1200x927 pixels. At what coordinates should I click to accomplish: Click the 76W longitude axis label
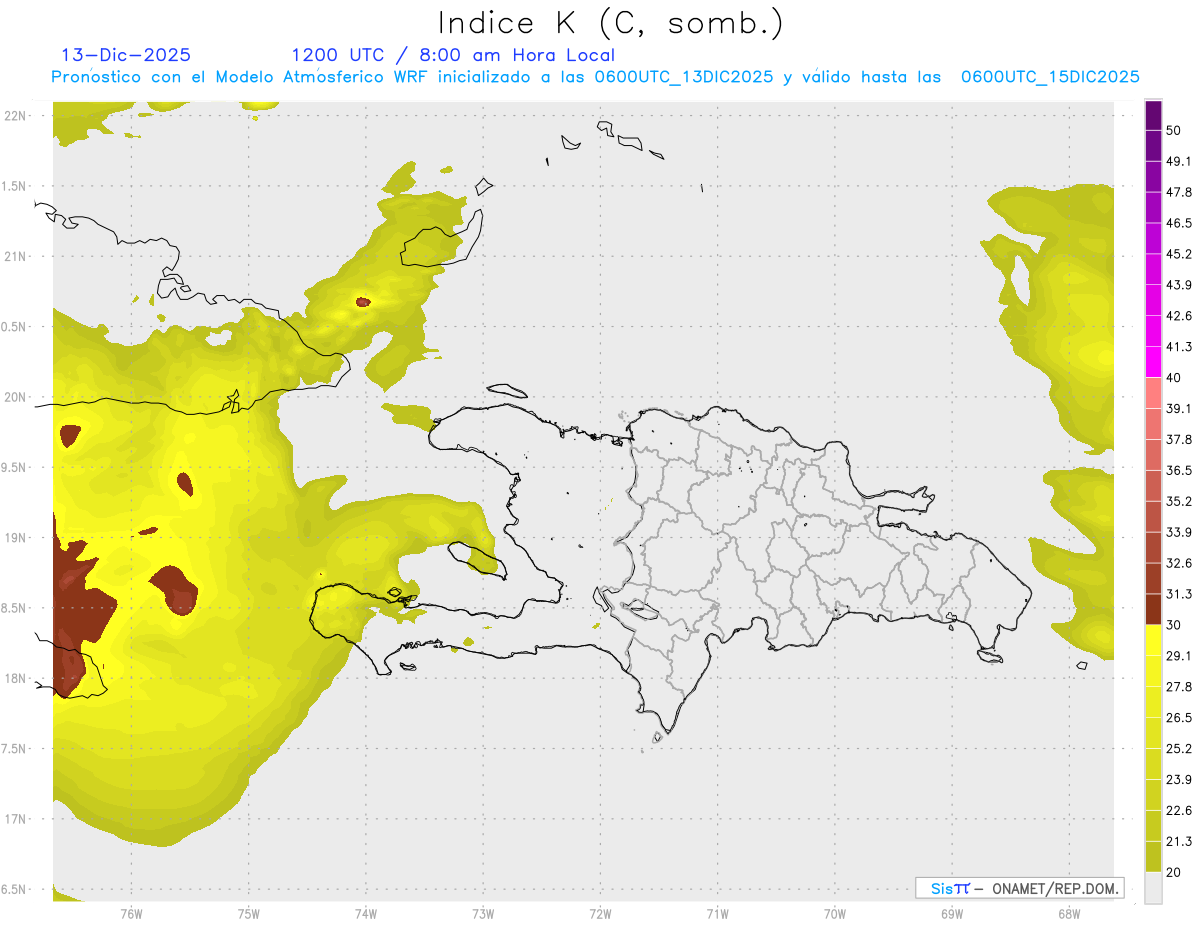click(131, 913)
